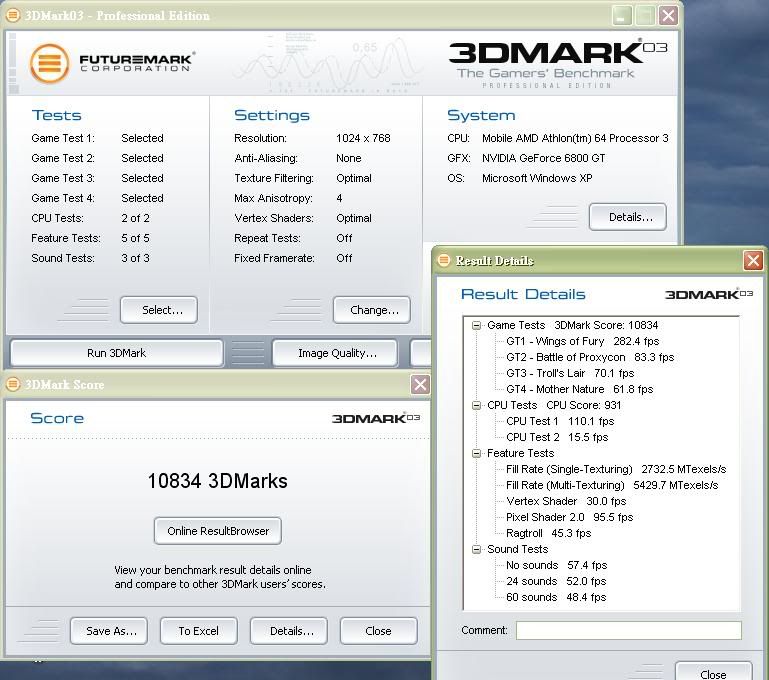Viewport: 769px width, 680px height.
Task: Collapse the Game Tests tree node
Action: tap(476, 326)
